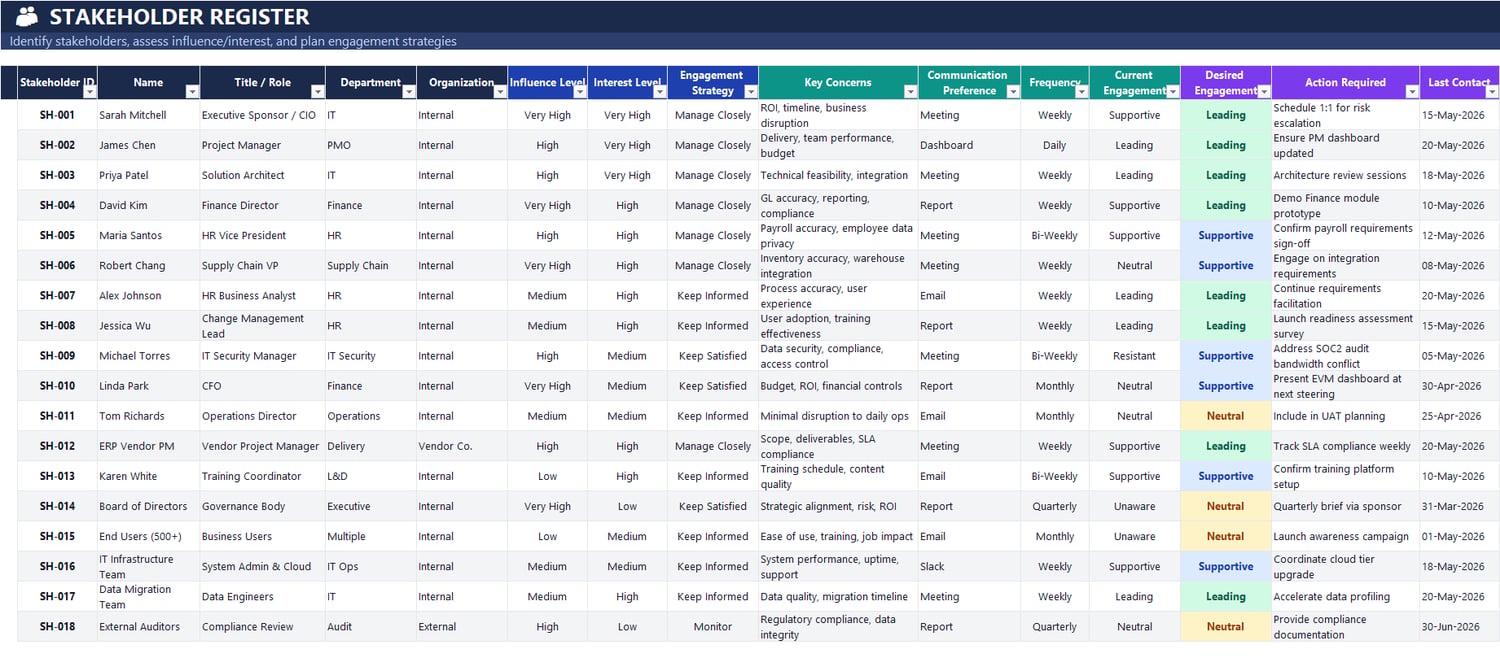Open the Current Engagement filter dropdown
The height and width of the screenshot is (658, 1500).
pos(1173,92)
